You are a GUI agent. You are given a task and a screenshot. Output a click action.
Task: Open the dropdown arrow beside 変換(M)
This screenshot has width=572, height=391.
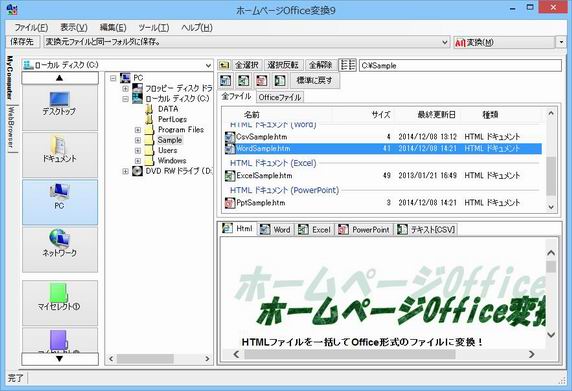point(561,42)
